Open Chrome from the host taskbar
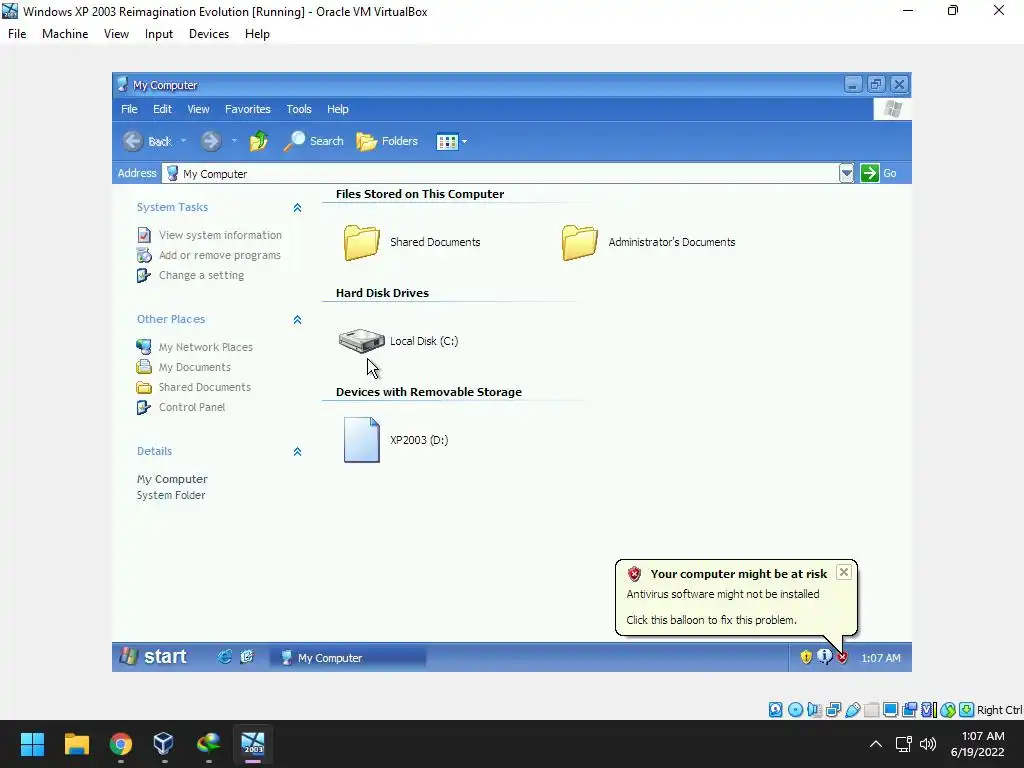 [120, 744]
